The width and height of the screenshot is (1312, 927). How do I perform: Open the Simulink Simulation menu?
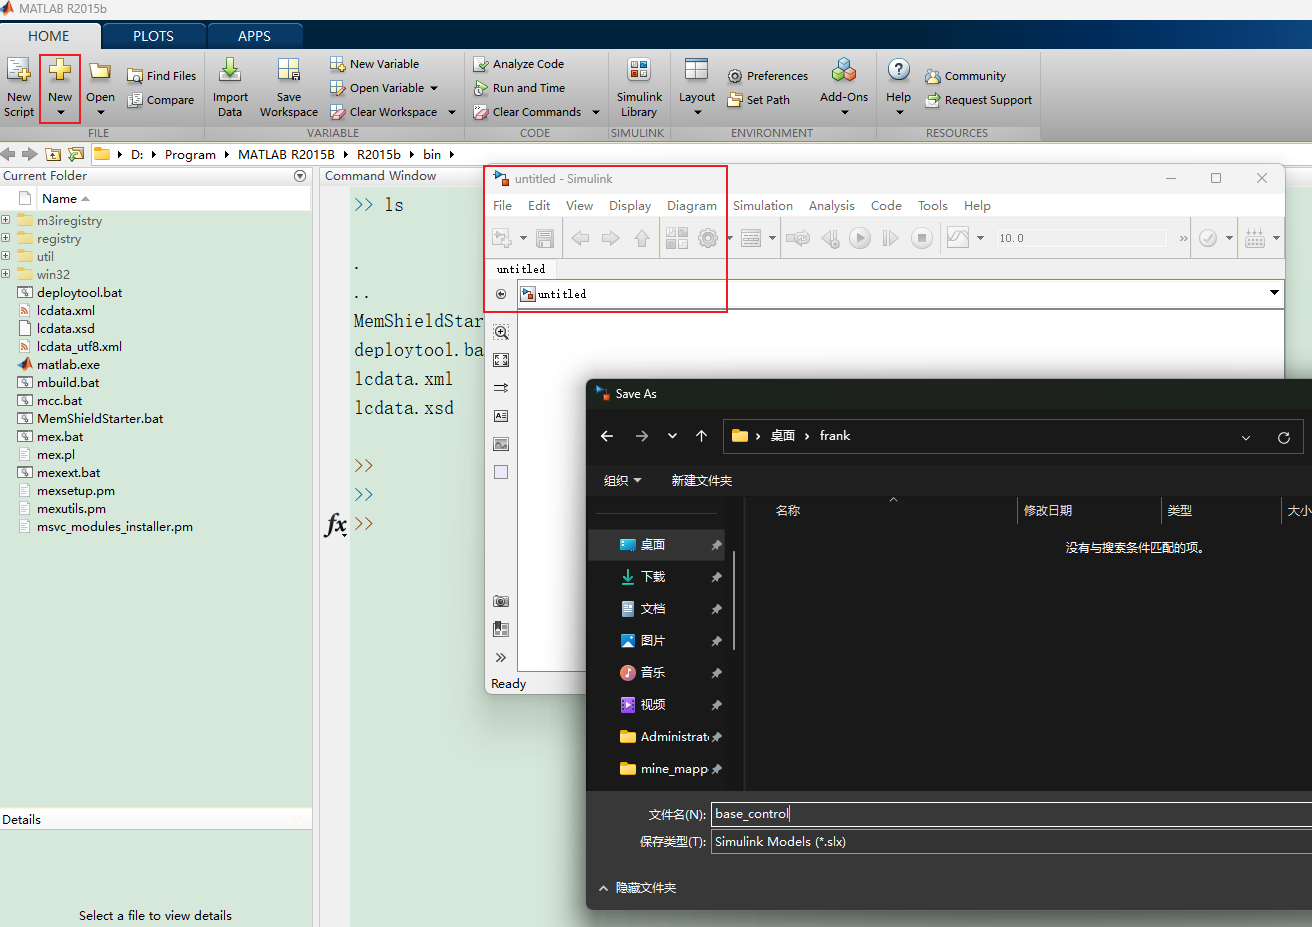point(763,206)
